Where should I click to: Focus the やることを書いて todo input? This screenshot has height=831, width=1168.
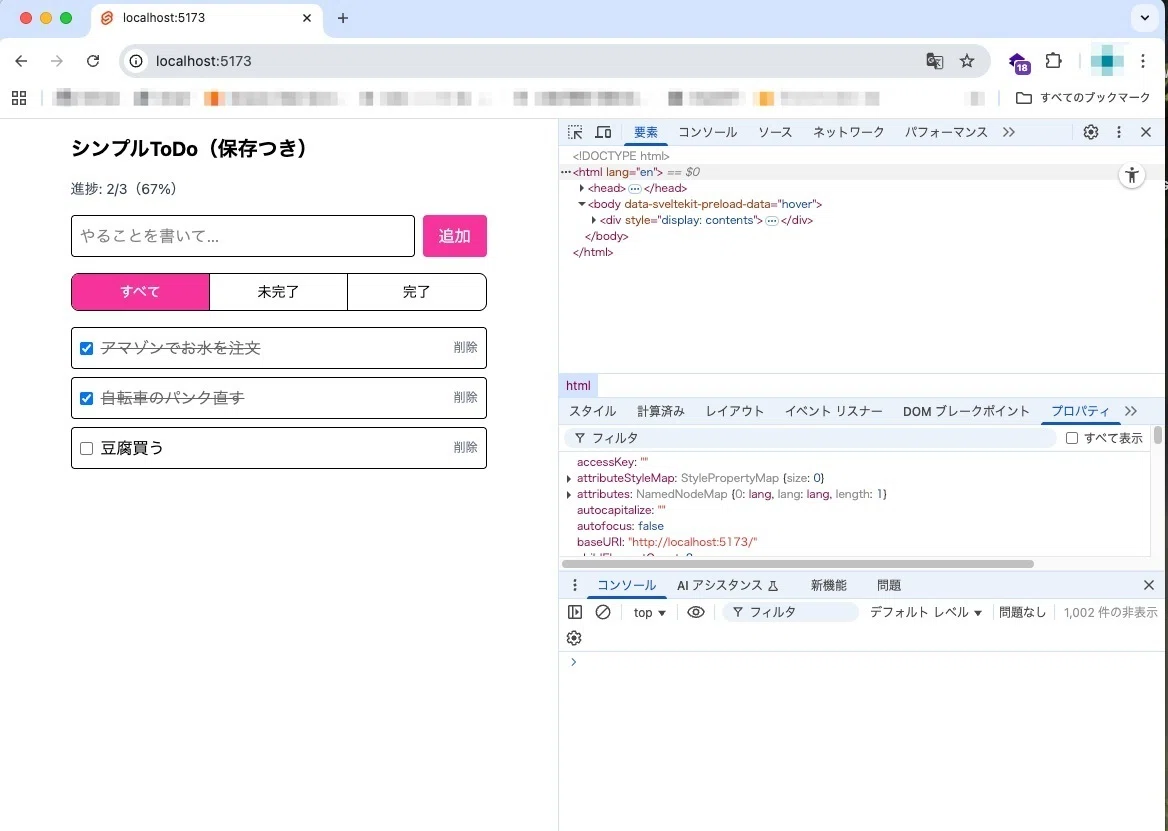243,236
